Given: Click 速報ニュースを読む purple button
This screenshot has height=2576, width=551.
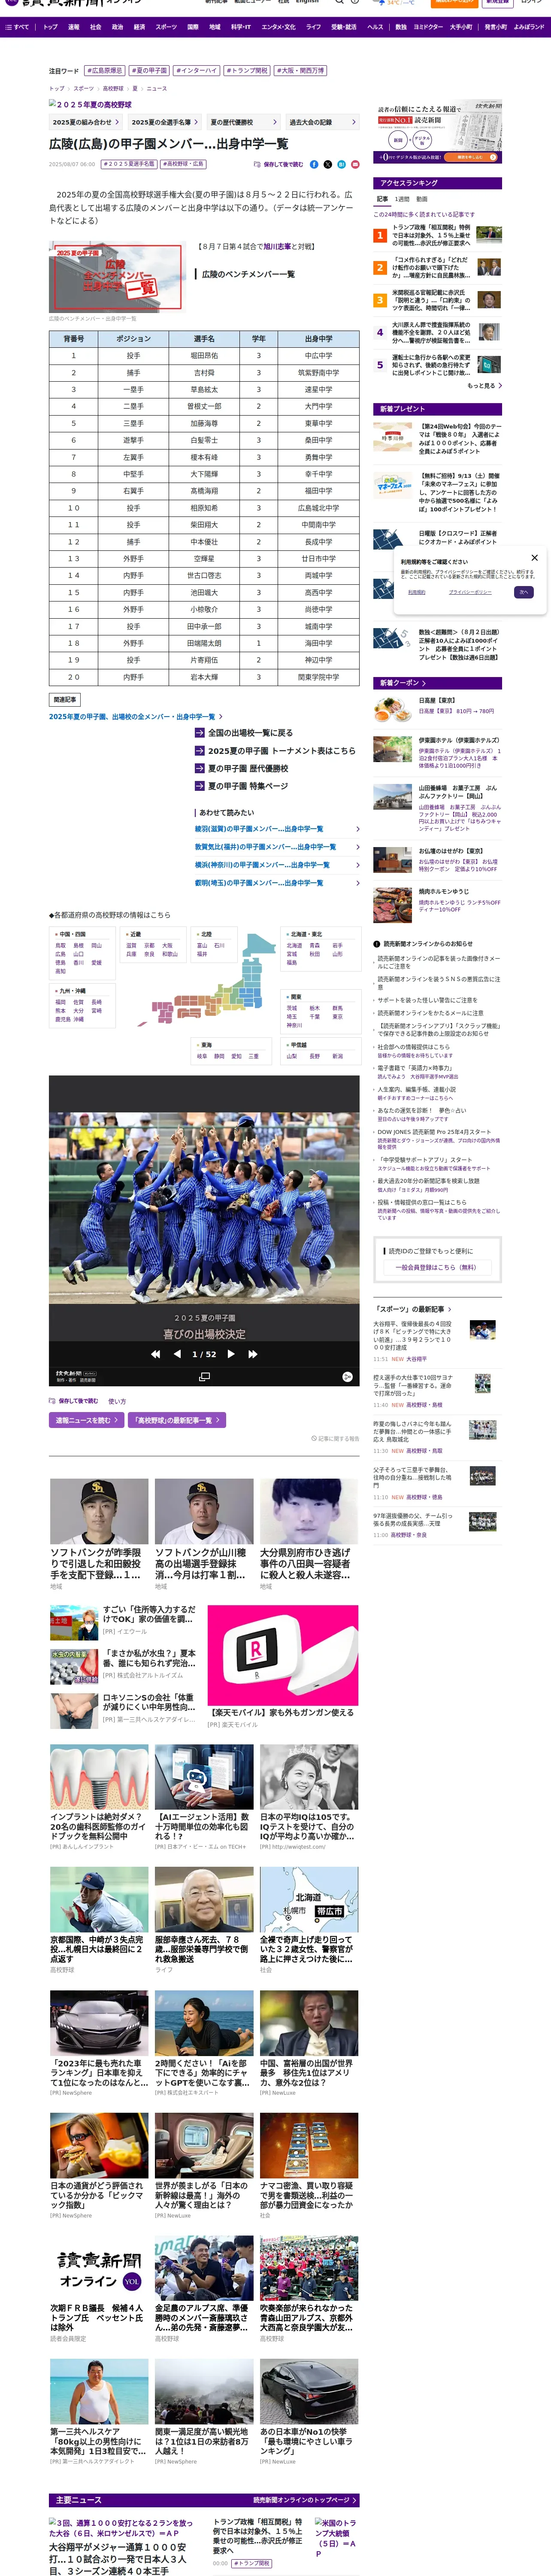Looking at the screenshot, I should 86,1420.
